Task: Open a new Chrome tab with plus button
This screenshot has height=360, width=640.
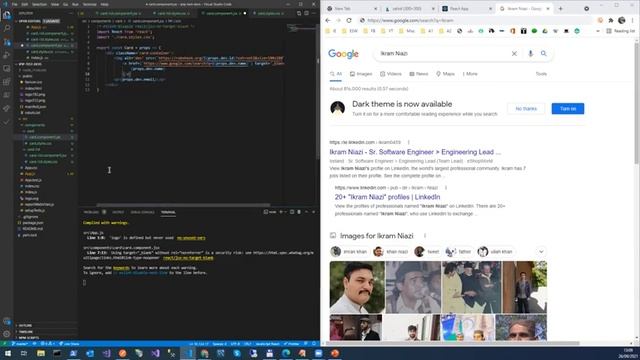Action: pyautogui.click(x=560, y=8)
